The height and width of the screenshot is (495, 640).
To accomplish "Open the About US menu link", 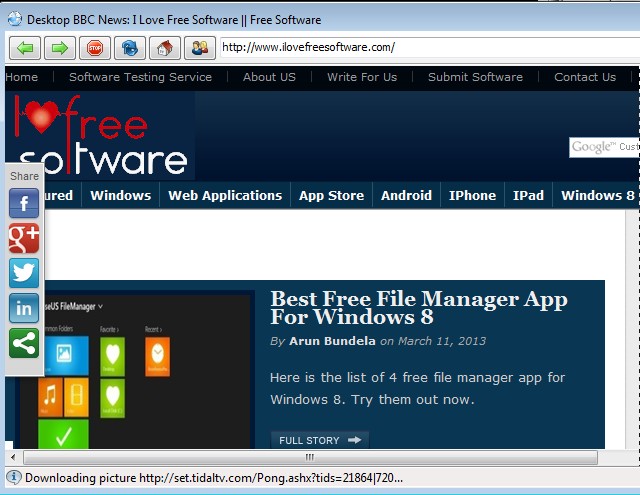I will click(x=269, y=77).
